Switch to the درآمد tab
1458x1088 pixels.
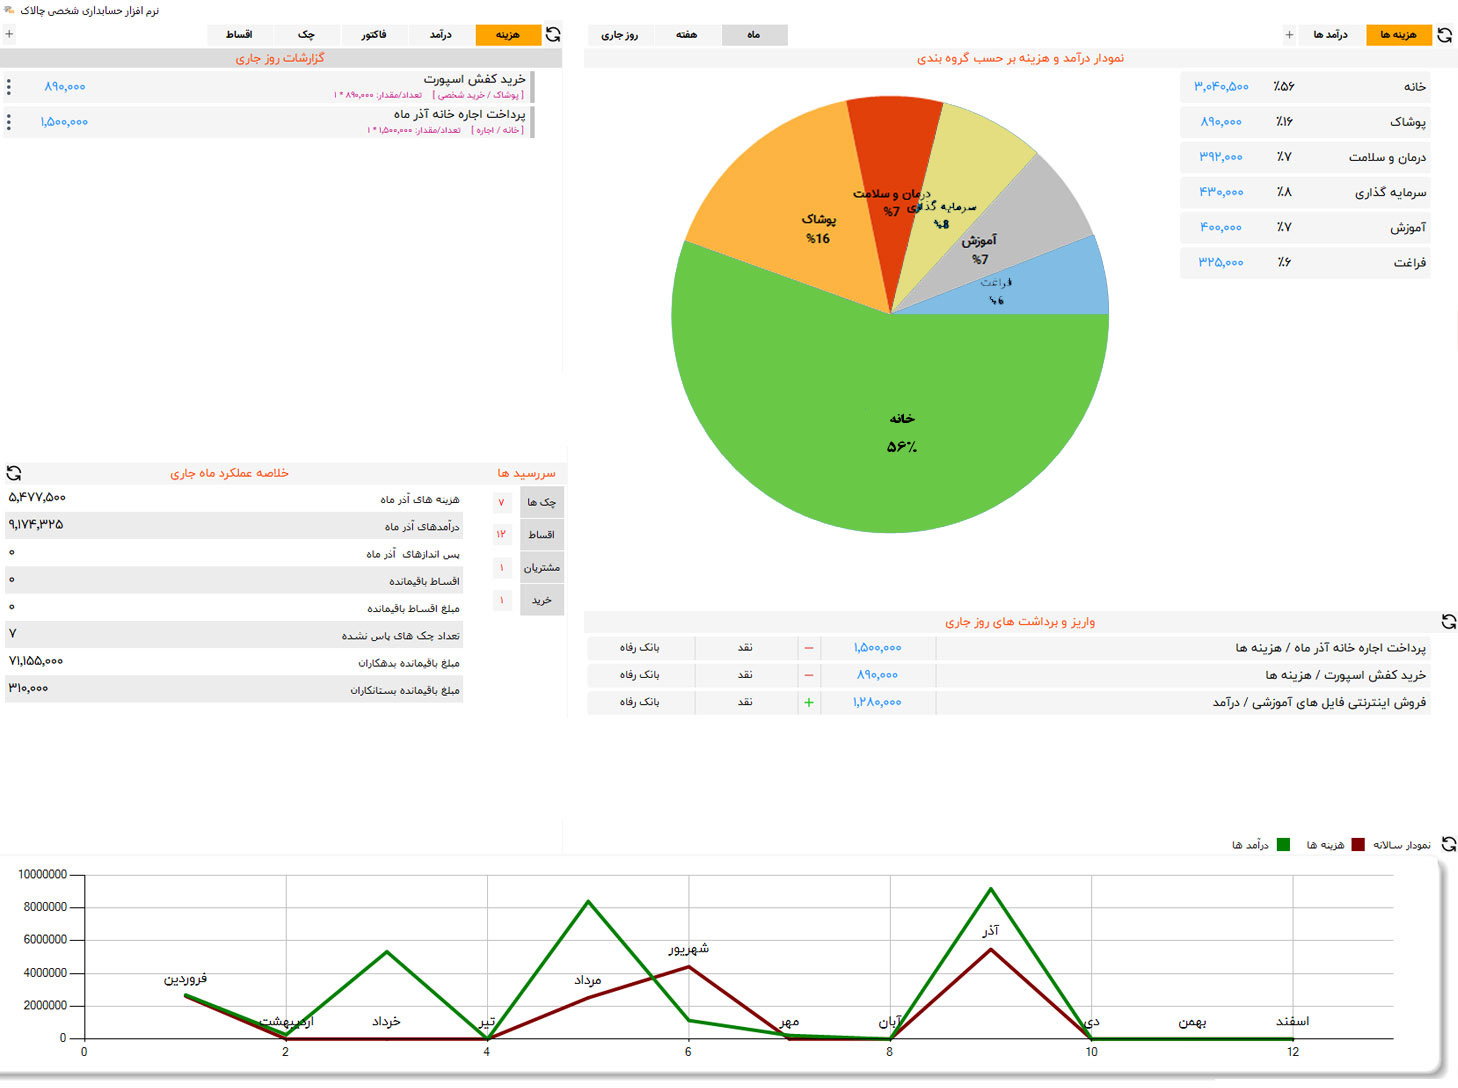click(441, 35)
